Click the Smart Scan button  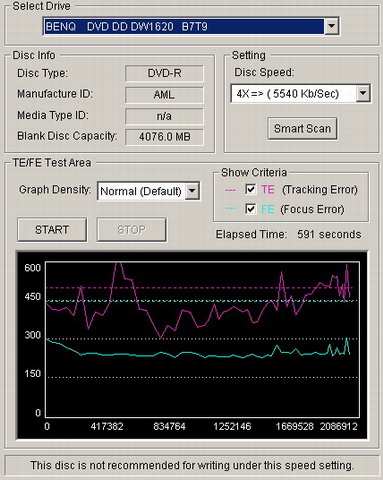(x=302, y=129)
